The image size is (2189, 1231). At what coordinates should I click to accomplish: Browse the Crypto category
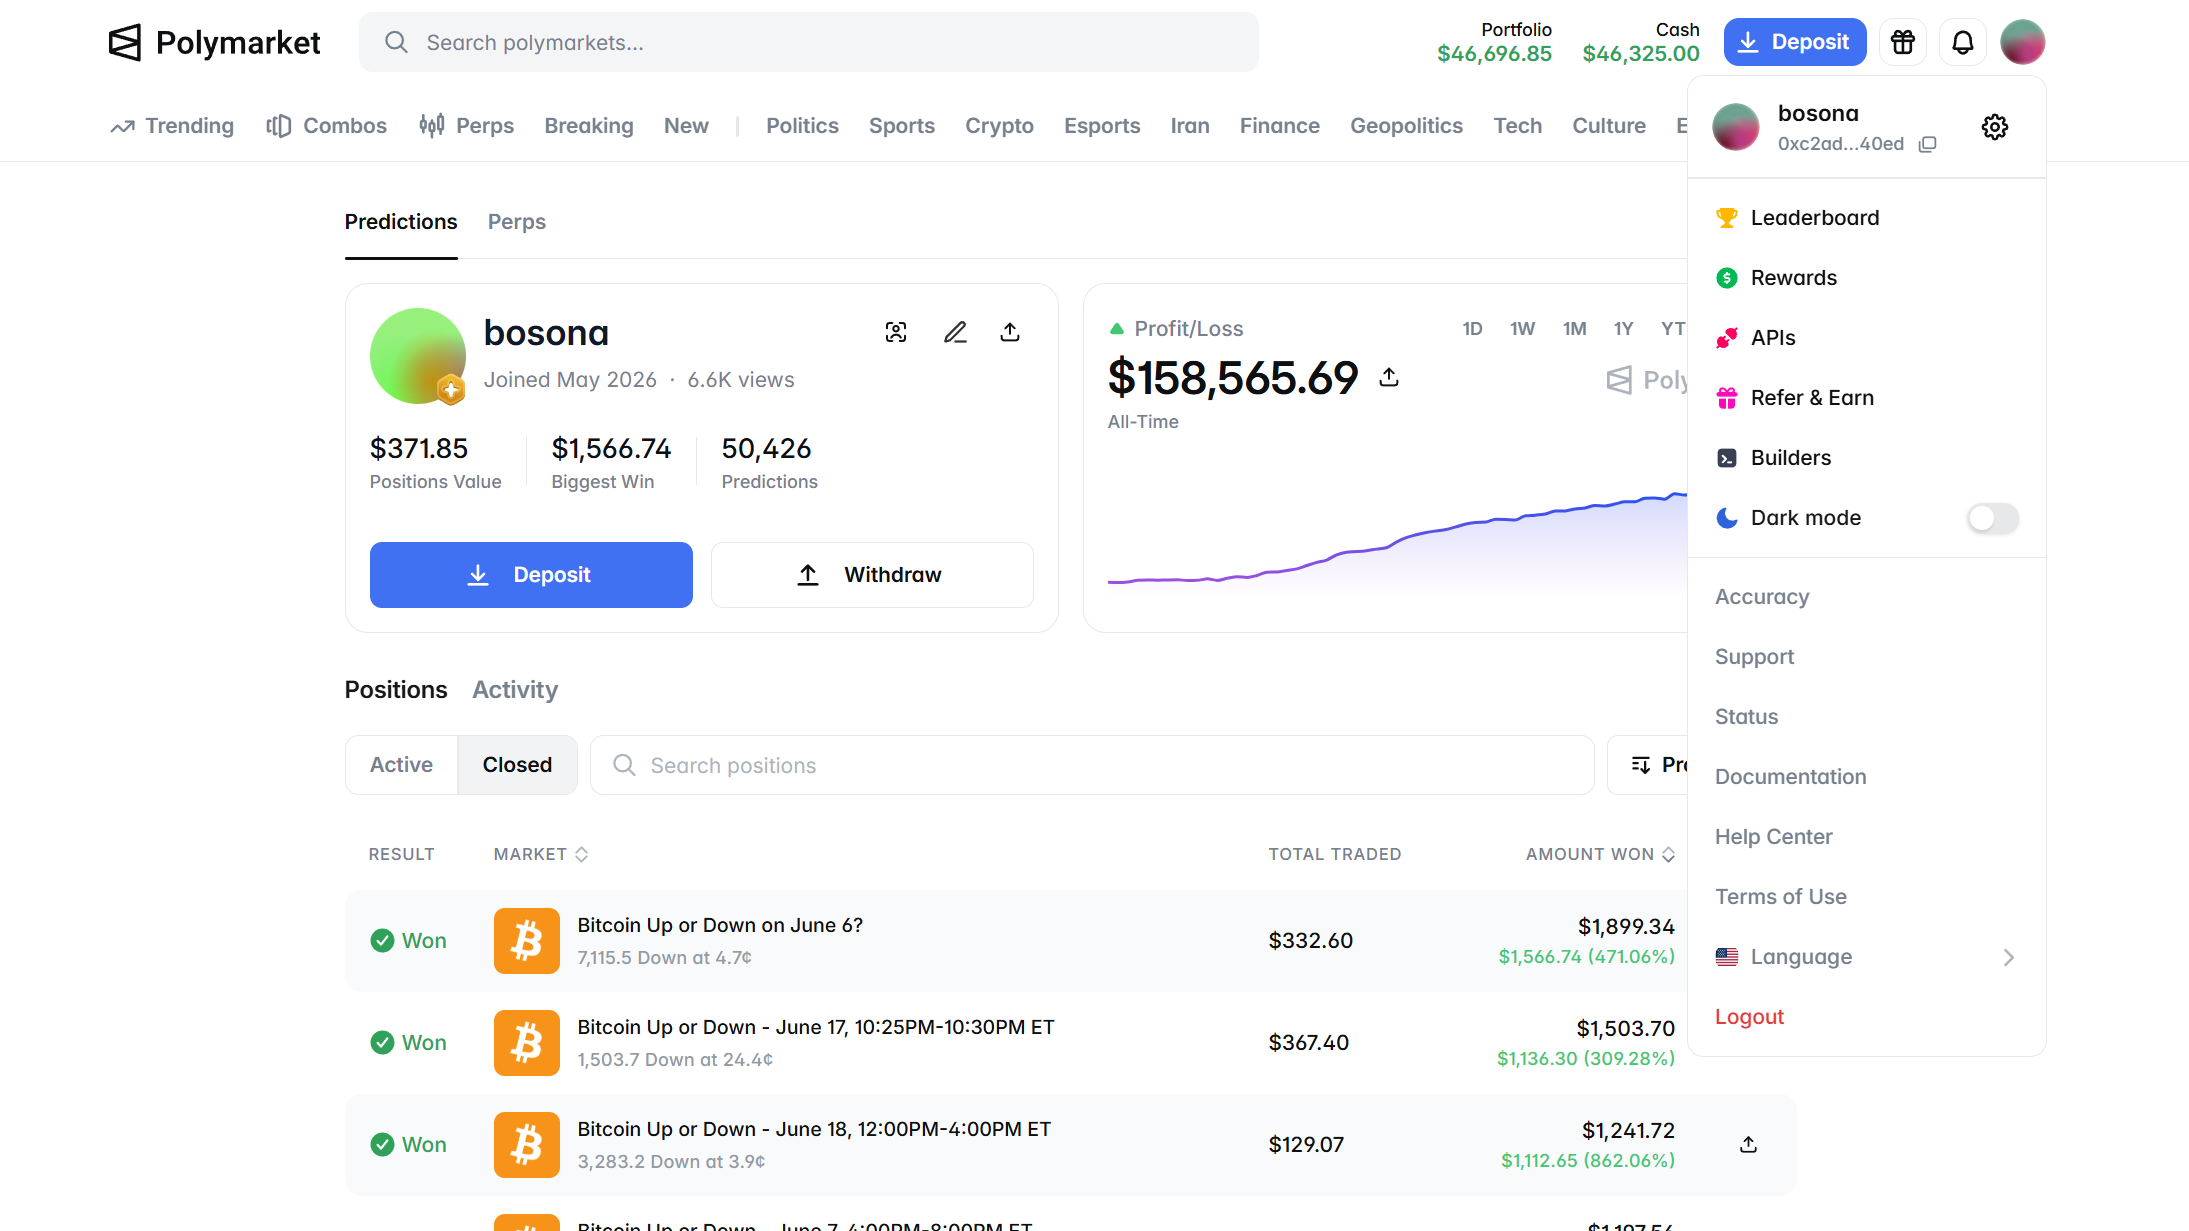(999, 126)
